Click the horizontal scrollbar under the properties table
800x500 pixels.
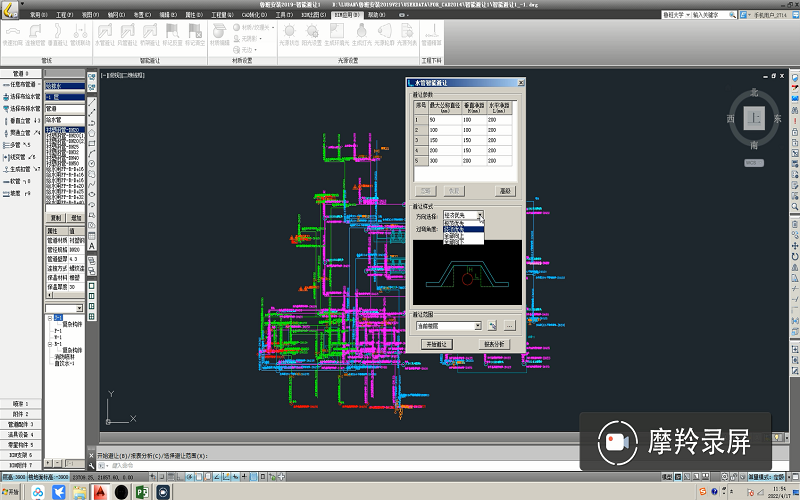[x=65, y=295]
